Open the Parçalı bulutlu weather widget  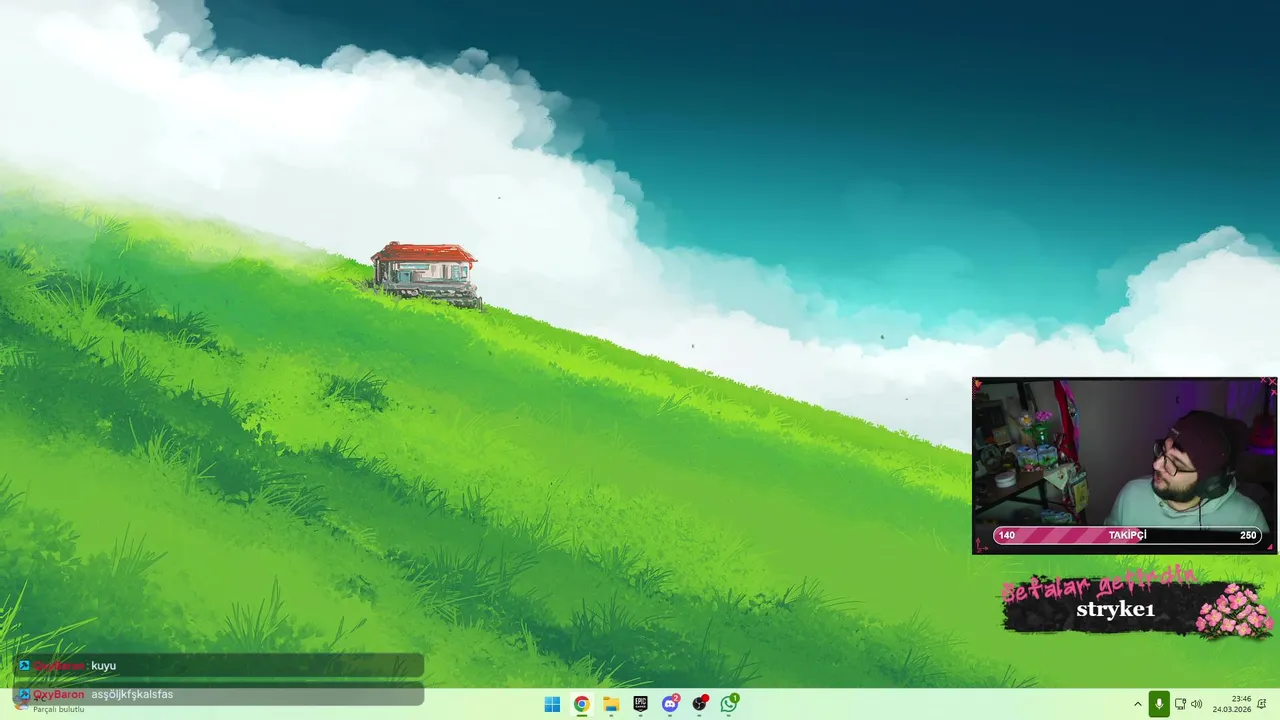(x=50, y=704)
